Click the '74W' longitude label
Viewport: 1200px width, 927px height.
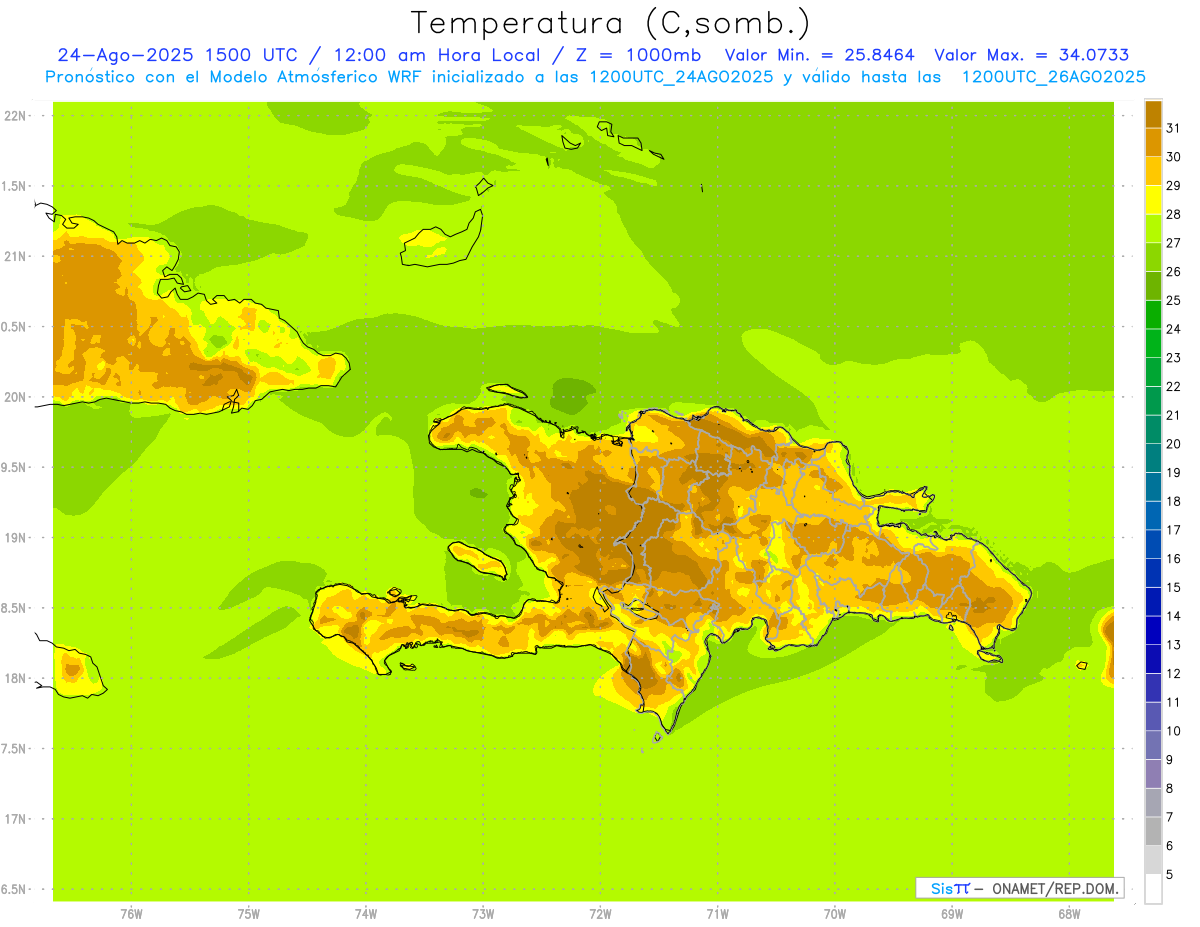pyautogui.click(x=365, y=914)
